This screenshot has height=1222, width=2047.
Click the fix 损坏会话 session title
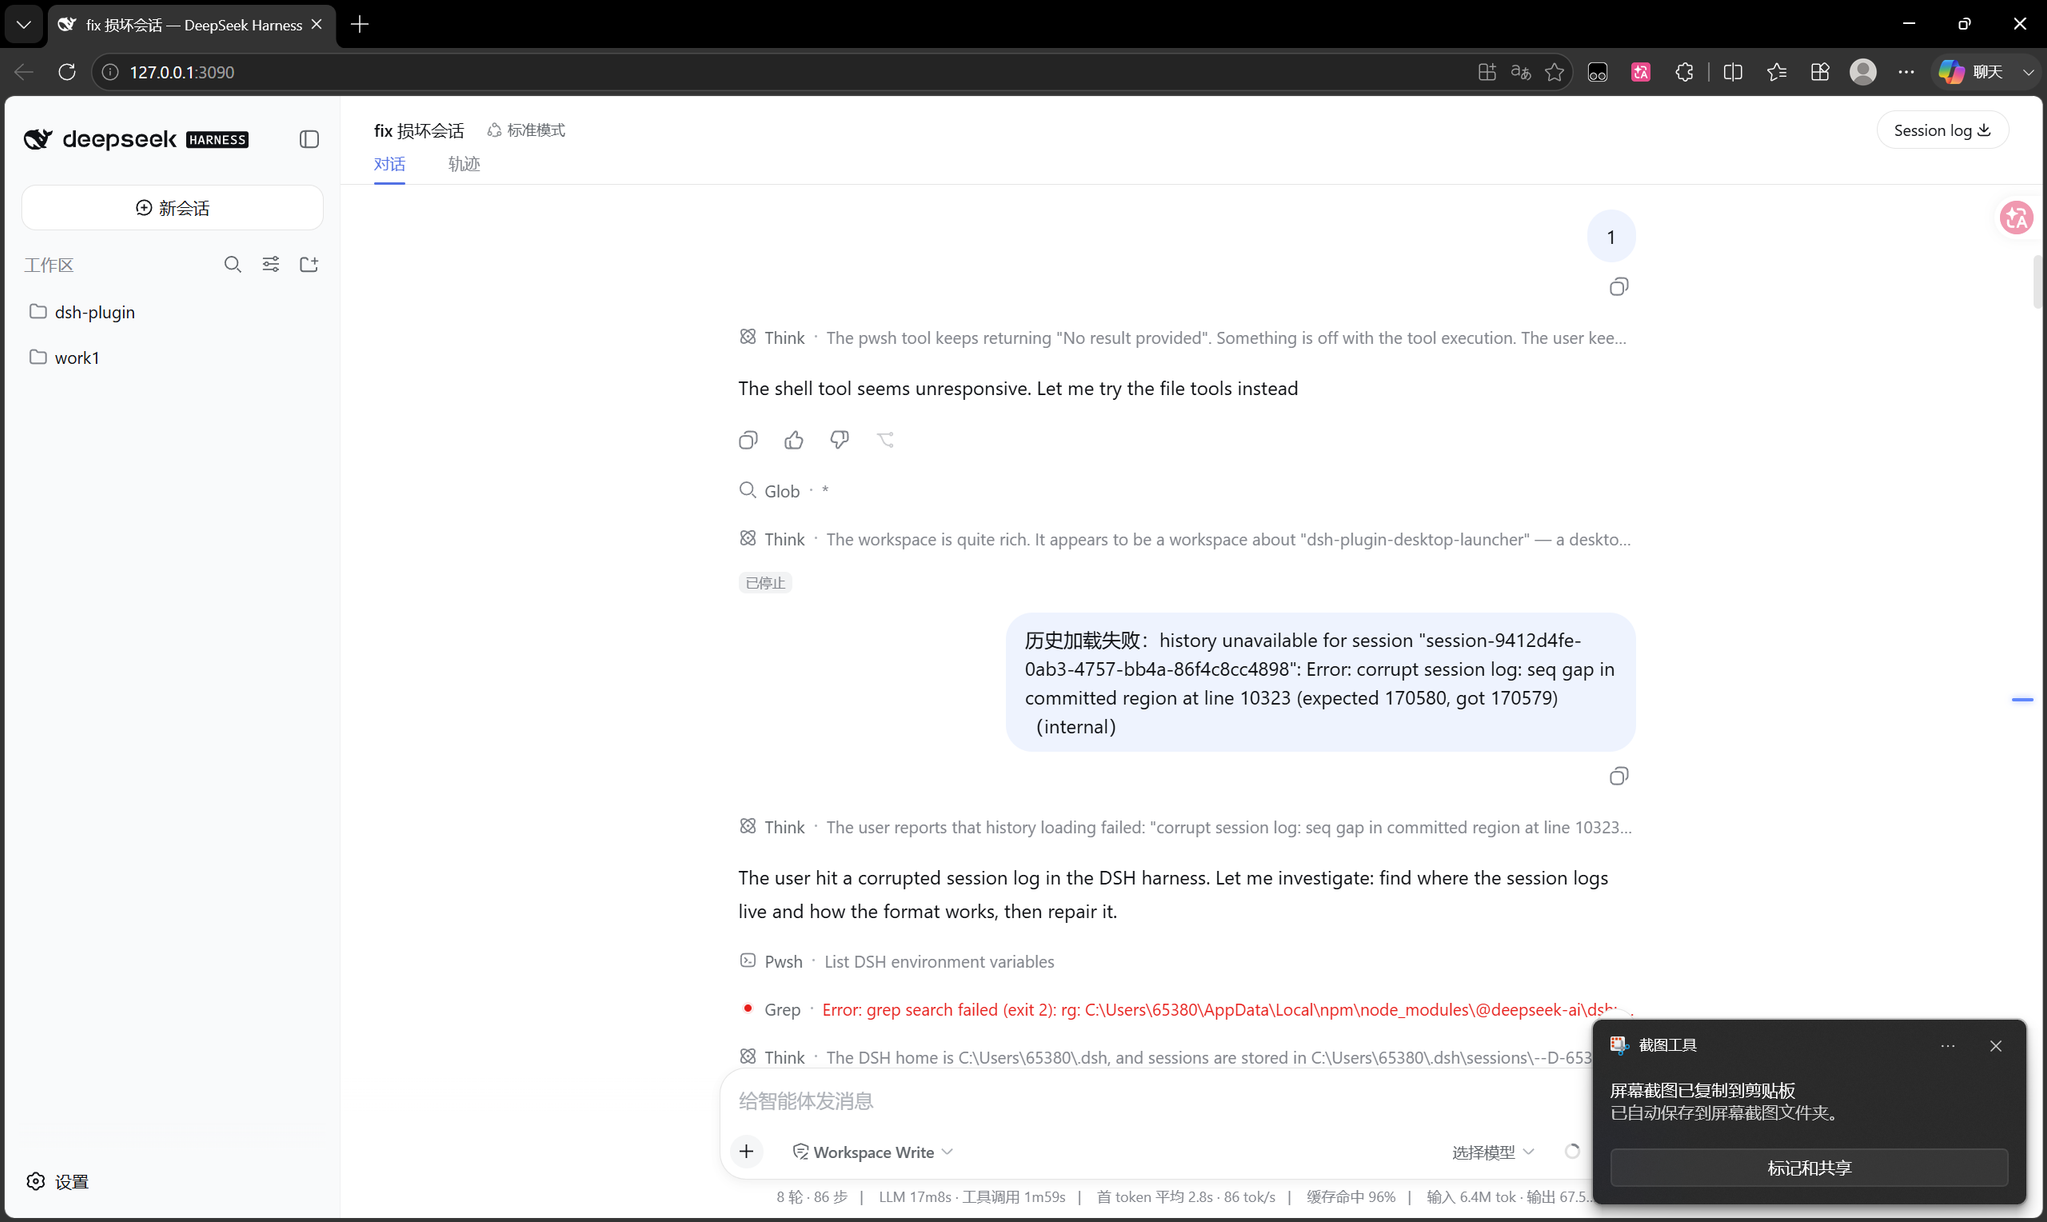(419, 130)
